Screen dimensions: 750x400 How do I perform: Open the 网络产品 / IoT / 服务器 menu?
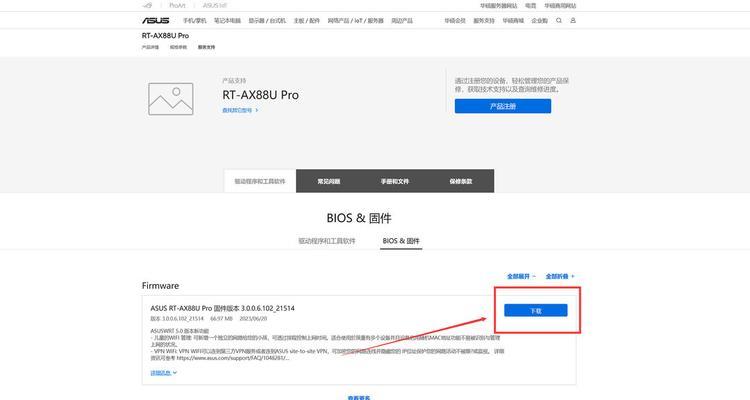[355, 21]
